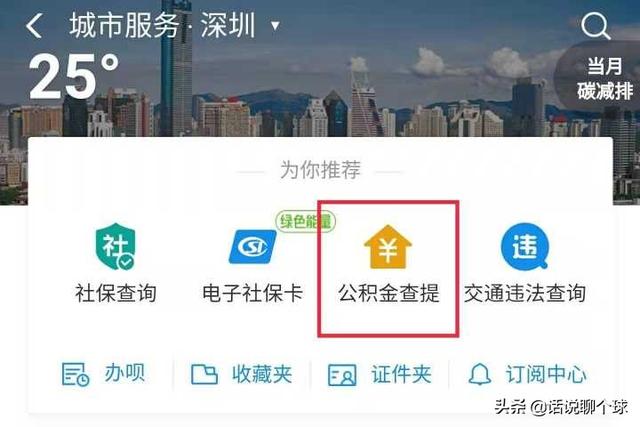The height and width of the screenshot is (427, 640).
Task: Go back using the left arrow
Action: click(x=34, y=26)
